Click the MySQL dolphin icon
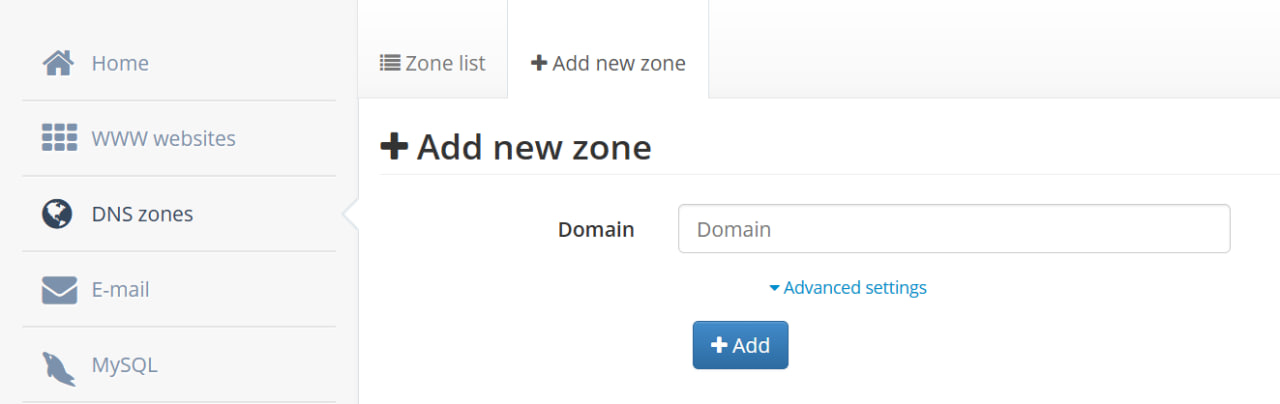Image resolution: width=1280 pixels, height=404 pixels. [59, 367]
